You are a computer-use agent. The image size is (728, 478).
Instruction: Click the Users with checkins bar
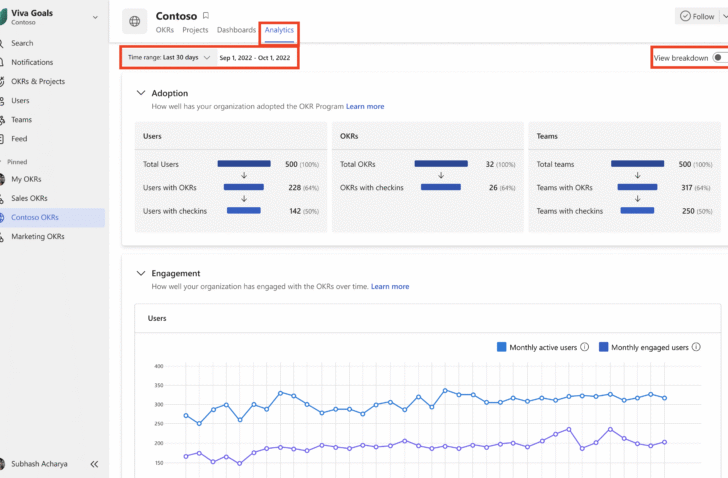pyautogui.click(x=244, y=210)
